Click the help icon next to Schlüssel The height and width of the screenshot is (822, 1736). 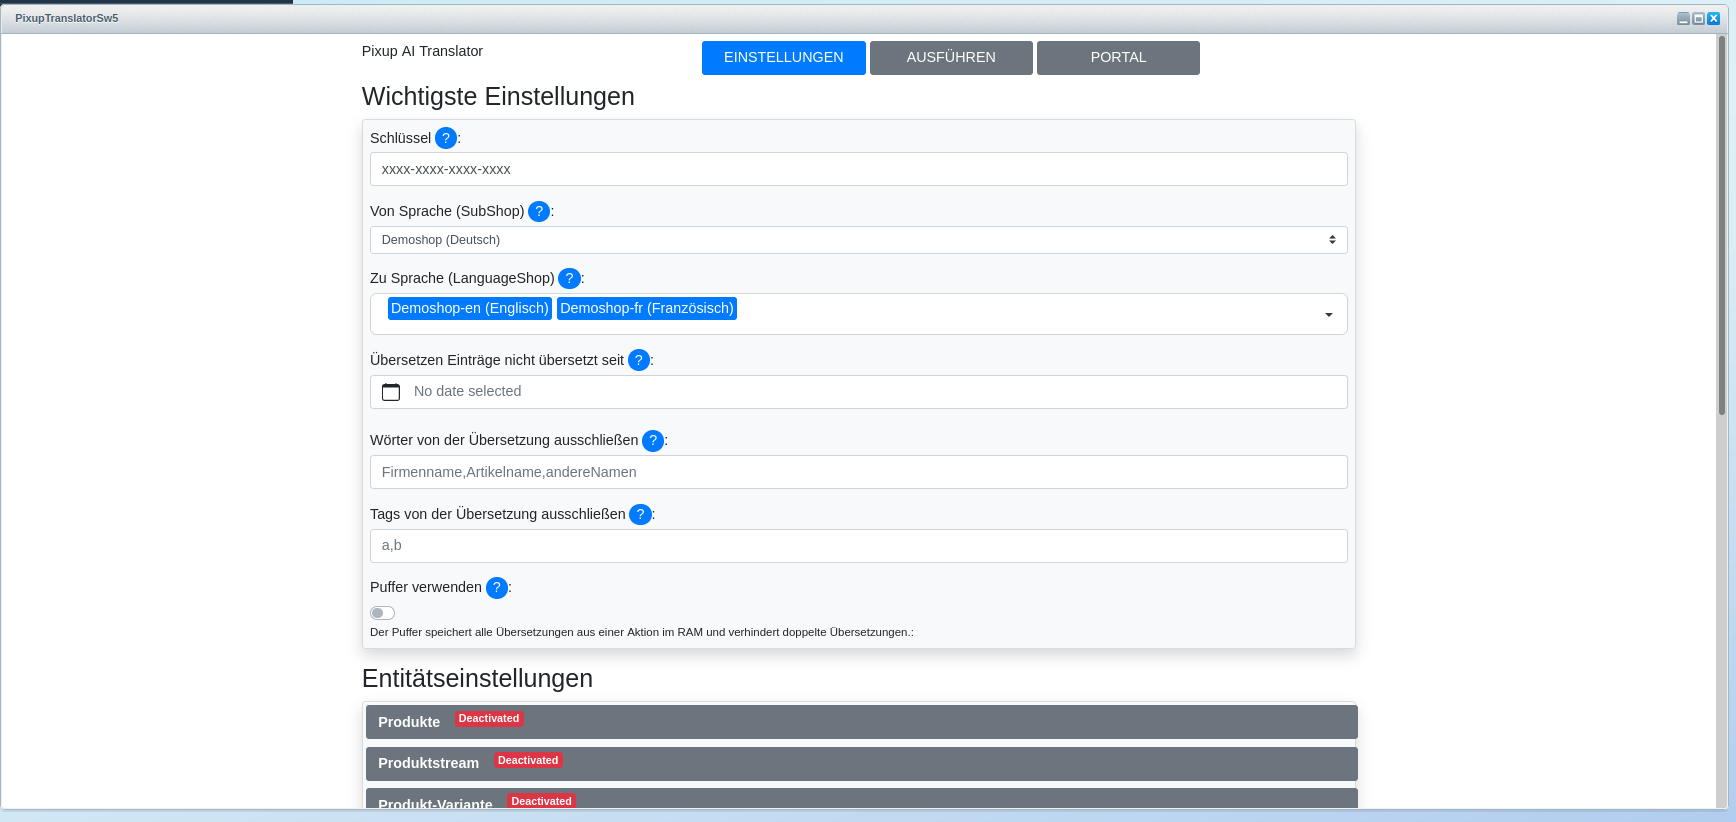tap(446, 138)
